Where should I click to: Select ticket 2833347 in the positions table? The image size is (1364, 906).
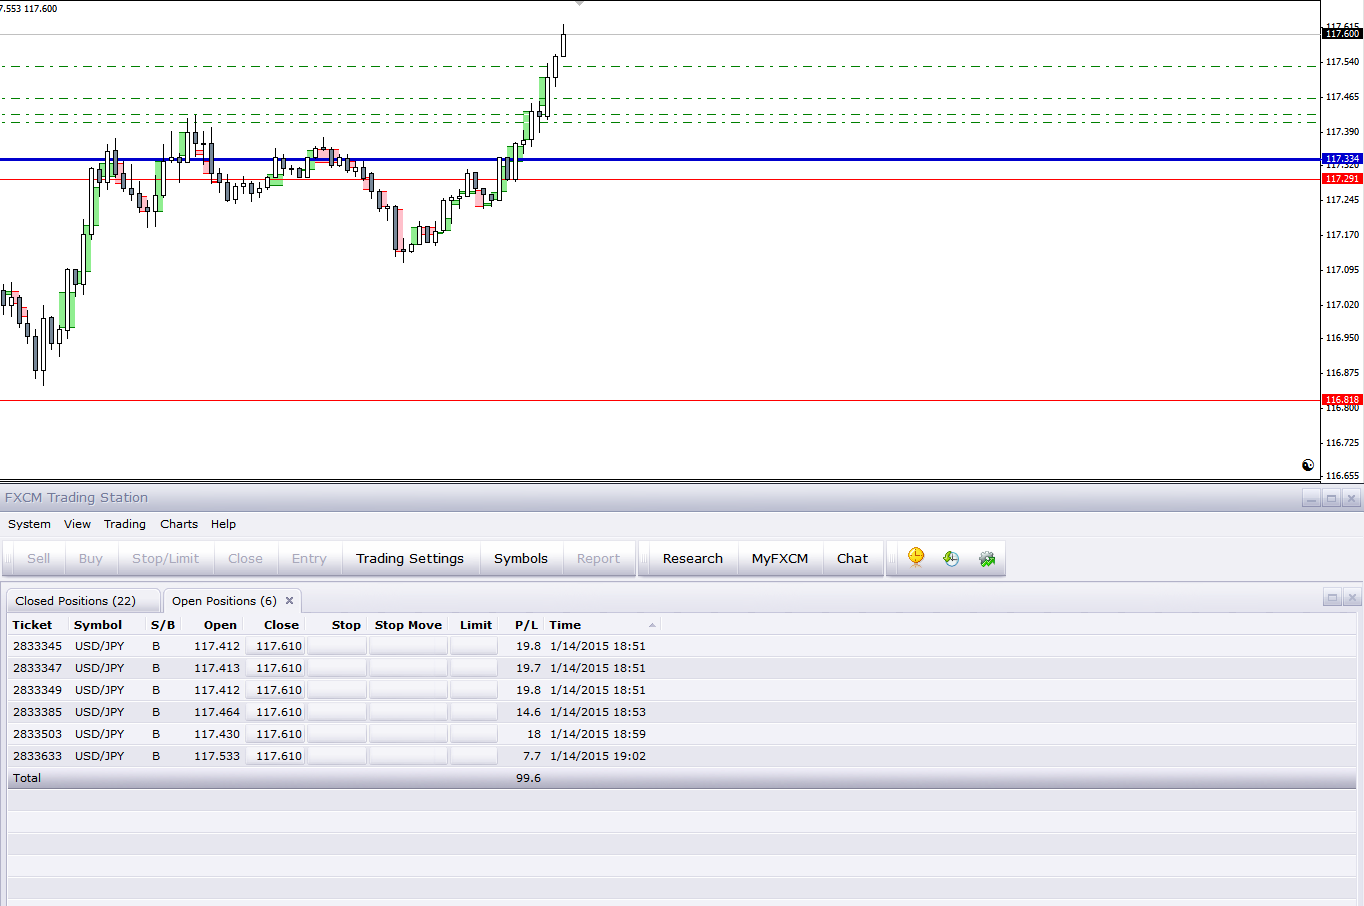[37, 668]
